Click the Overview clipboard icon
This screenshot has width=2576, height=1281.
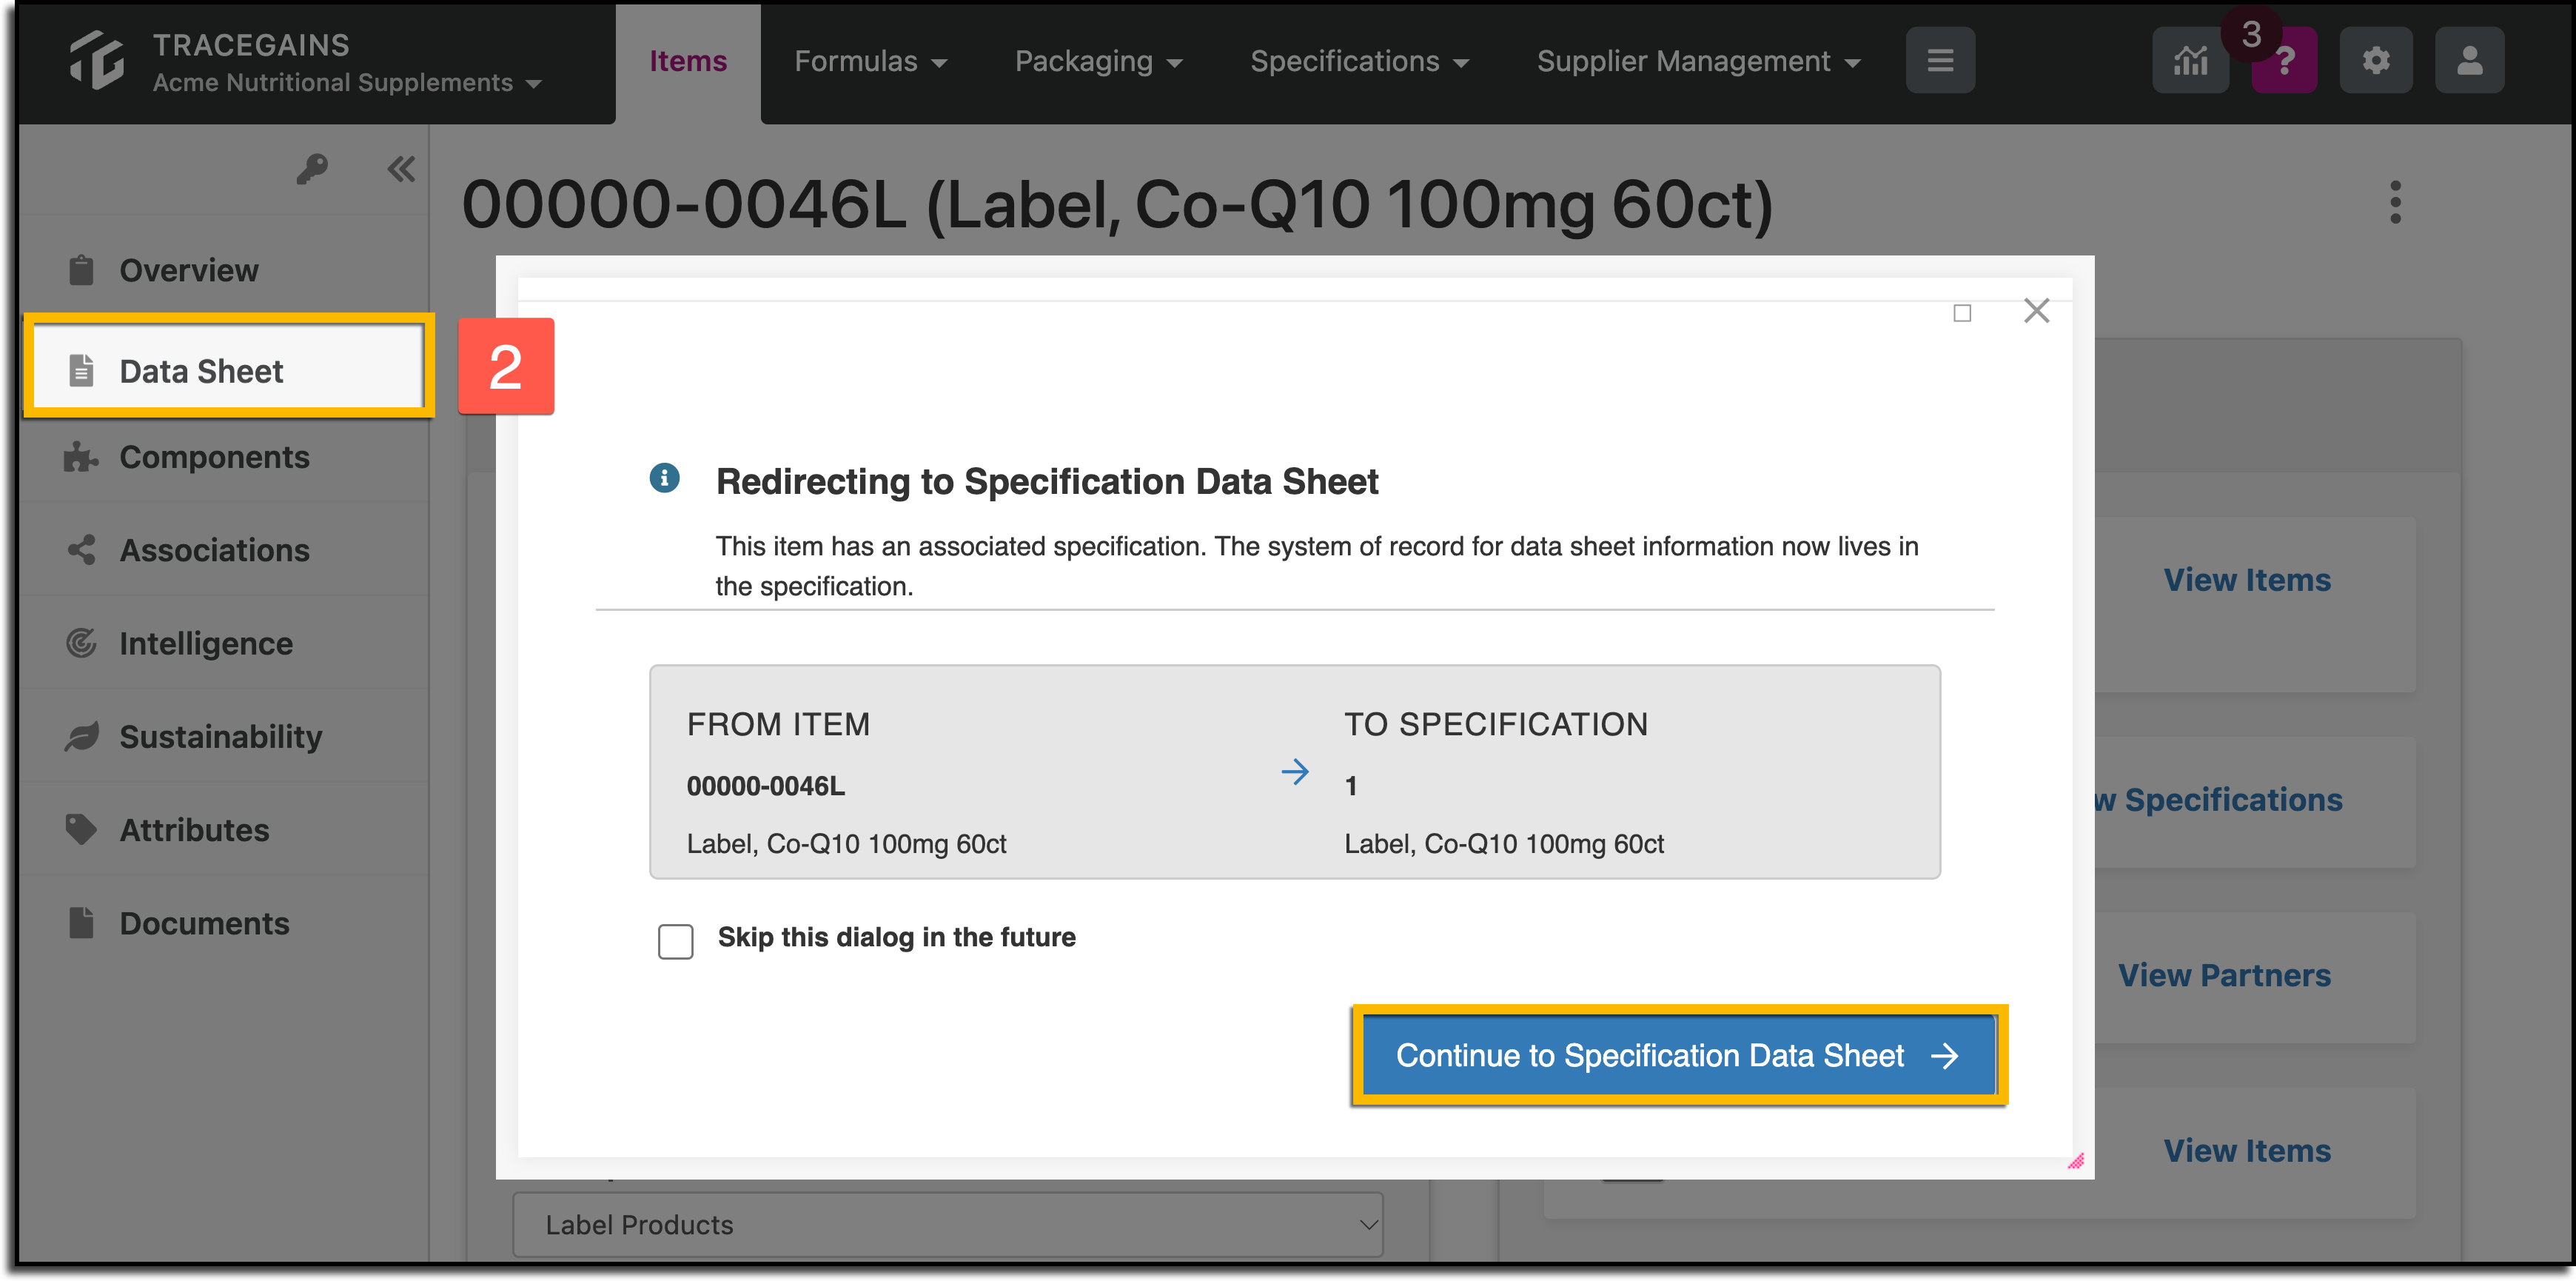pos(81,270)
